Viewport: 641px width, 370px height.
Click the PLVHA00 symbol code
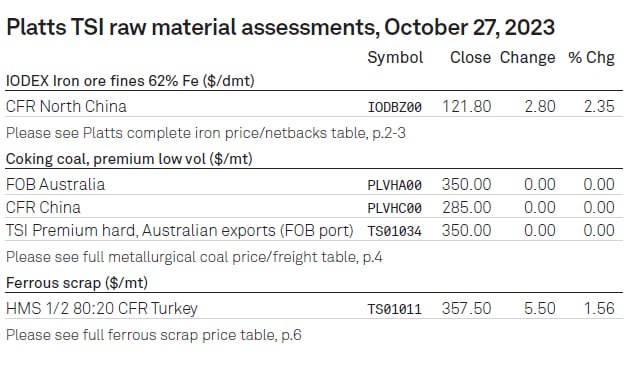tap(394, 186)
